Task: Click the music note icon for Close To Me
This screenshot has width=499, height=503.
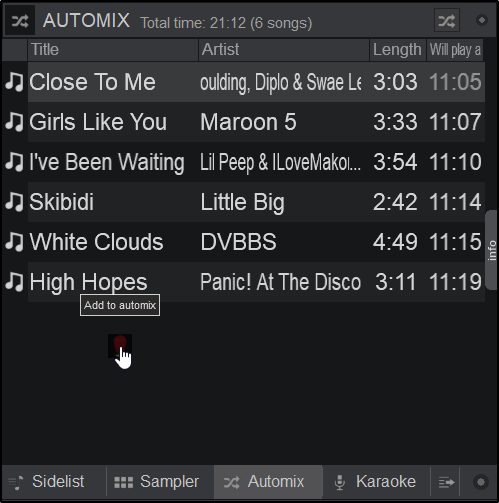Action: point(14,82)
